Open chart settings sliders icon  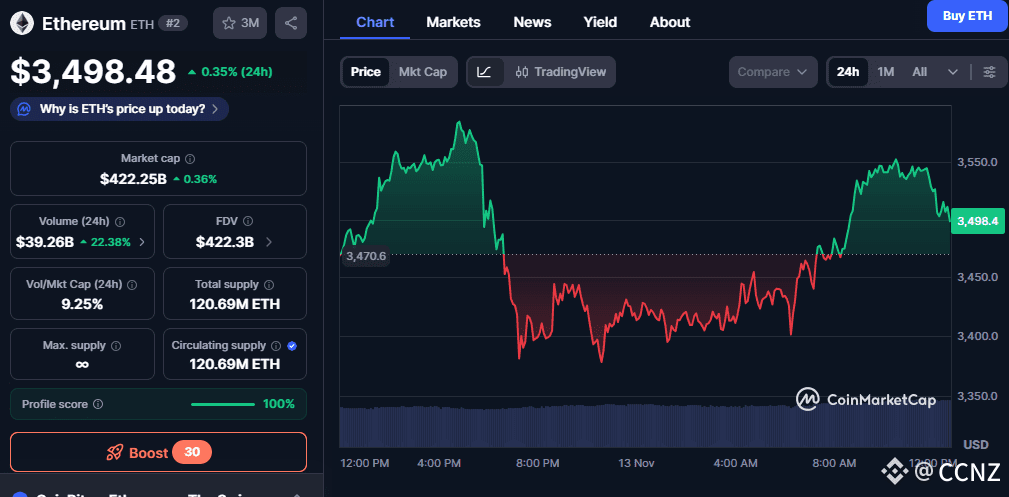coord(989,72)
